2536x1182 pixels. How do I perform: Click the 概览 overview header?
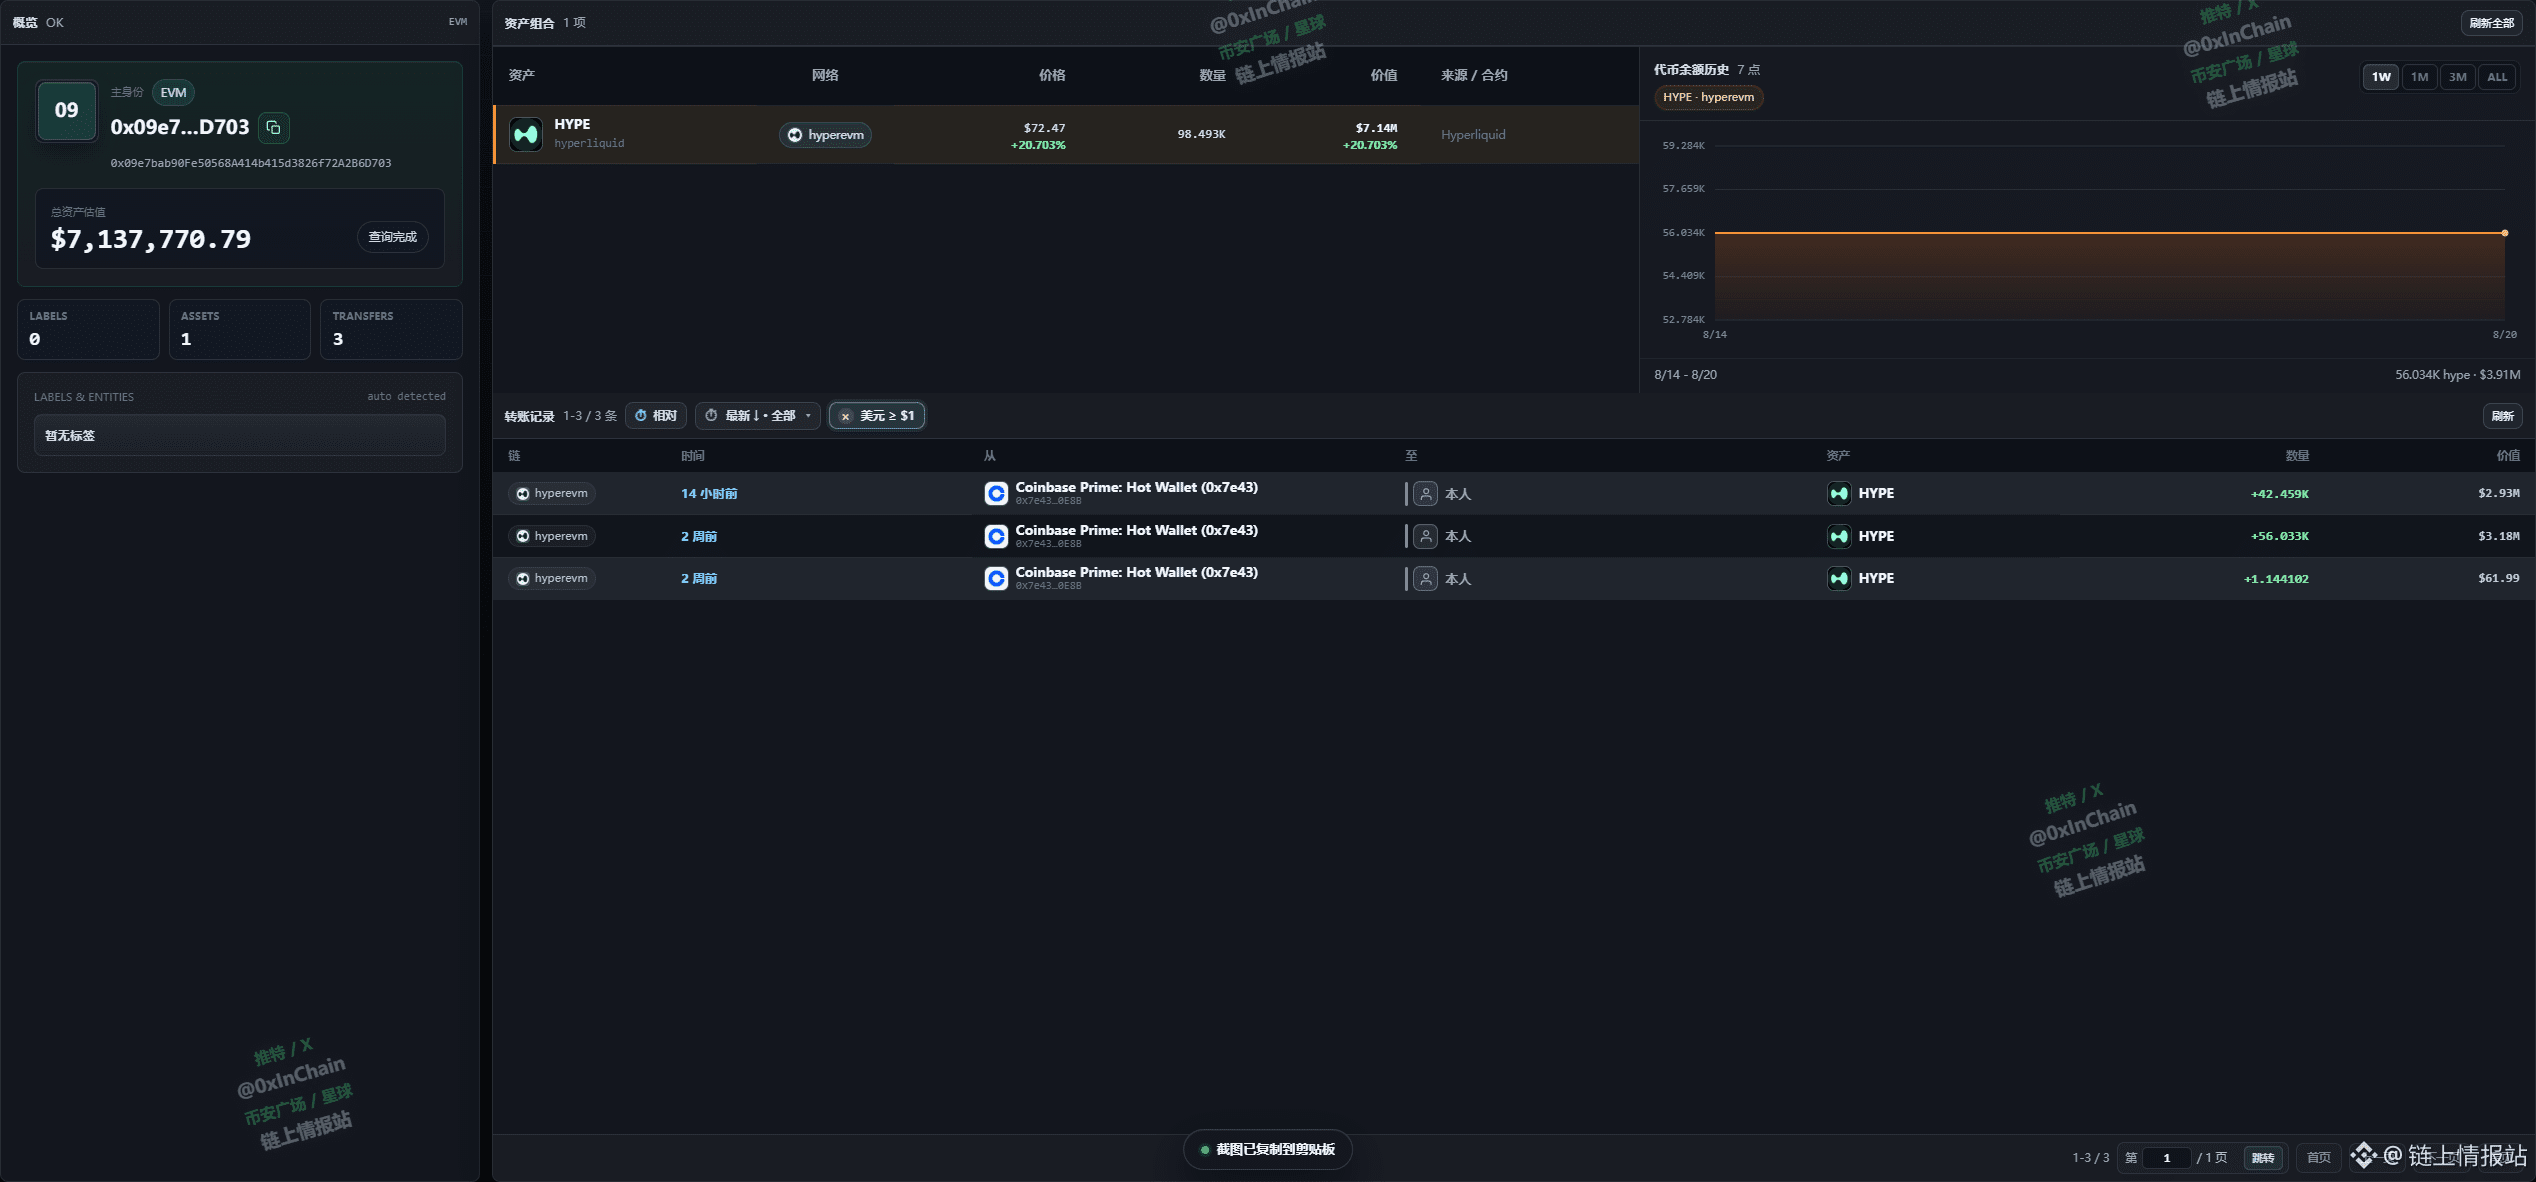tap(25, 22)
